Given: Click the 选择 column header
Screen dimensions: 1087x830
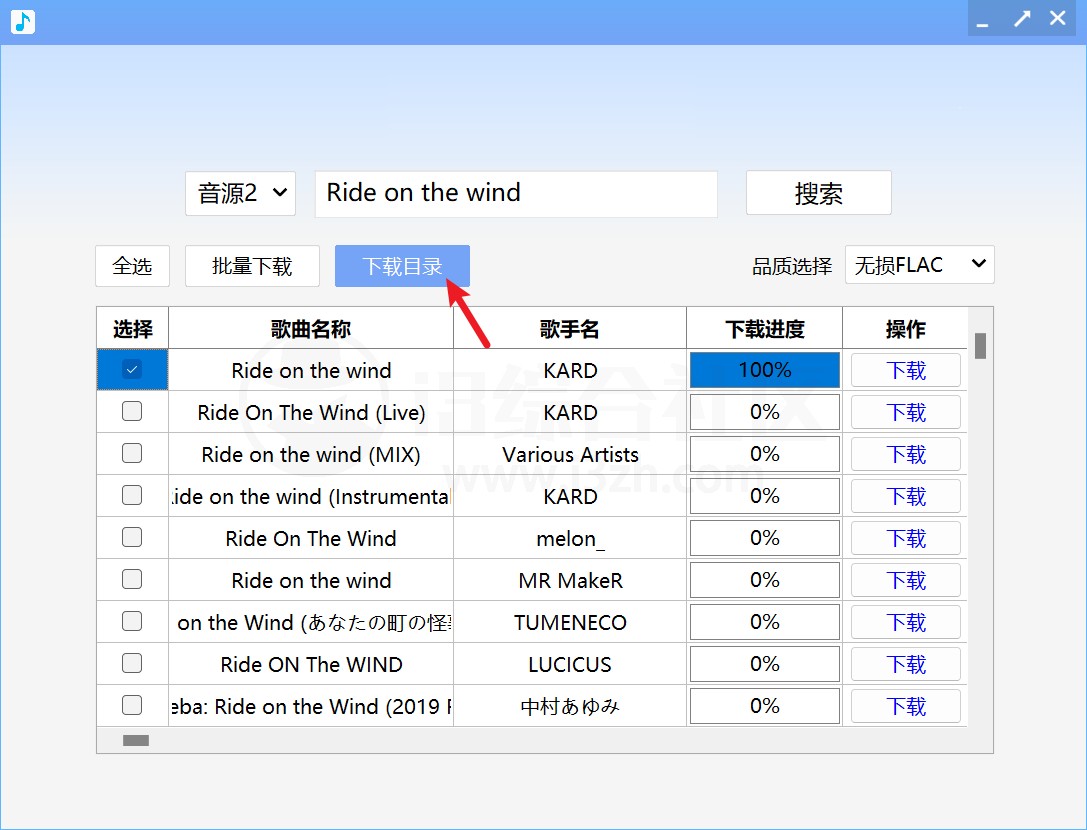Looking at the screenshot, I should click(x=132, y=328).
